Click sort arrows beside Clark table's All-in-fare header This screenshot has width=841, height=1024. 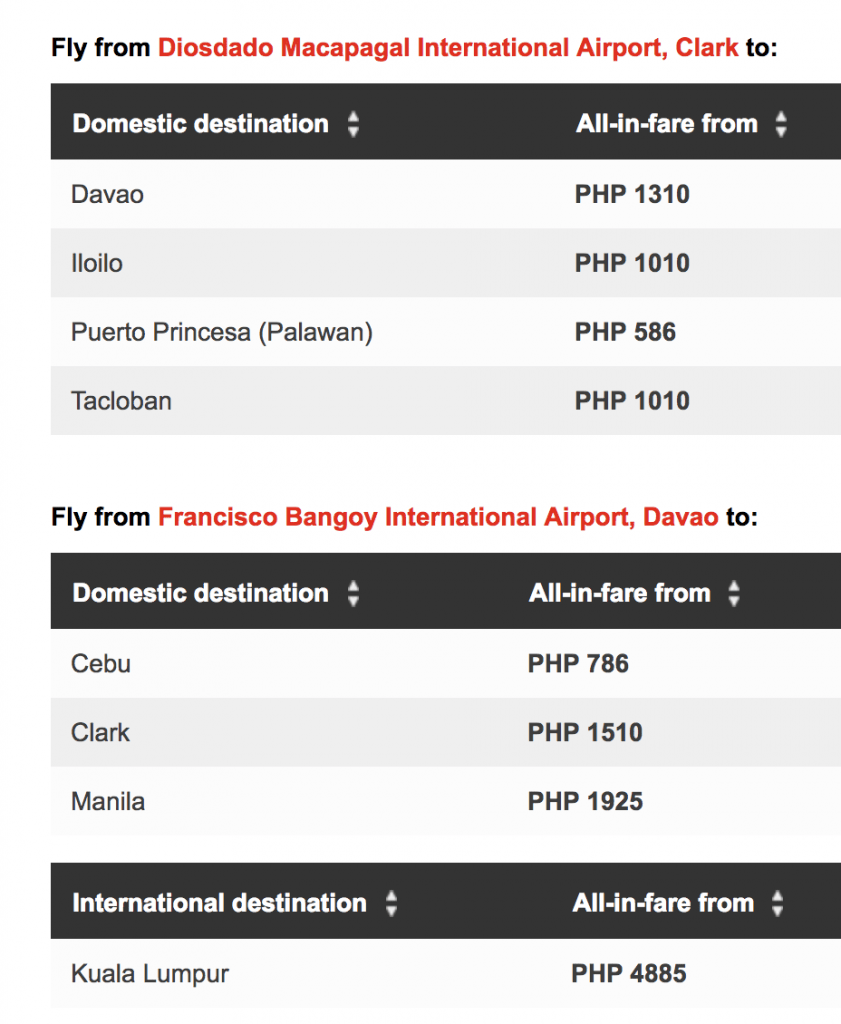tap(781, 124)
